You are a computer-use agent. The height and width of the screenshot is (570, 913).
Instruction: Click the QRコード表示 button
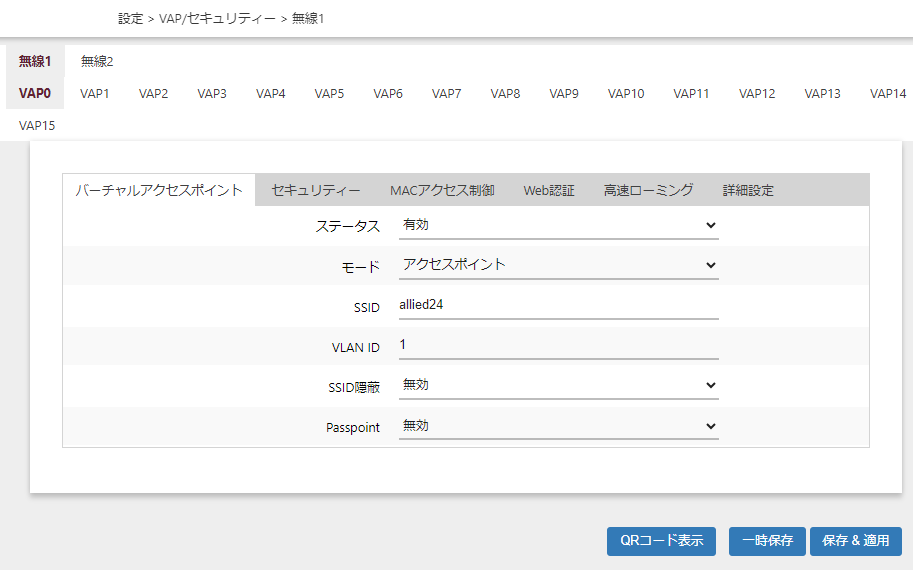(661, 541)
